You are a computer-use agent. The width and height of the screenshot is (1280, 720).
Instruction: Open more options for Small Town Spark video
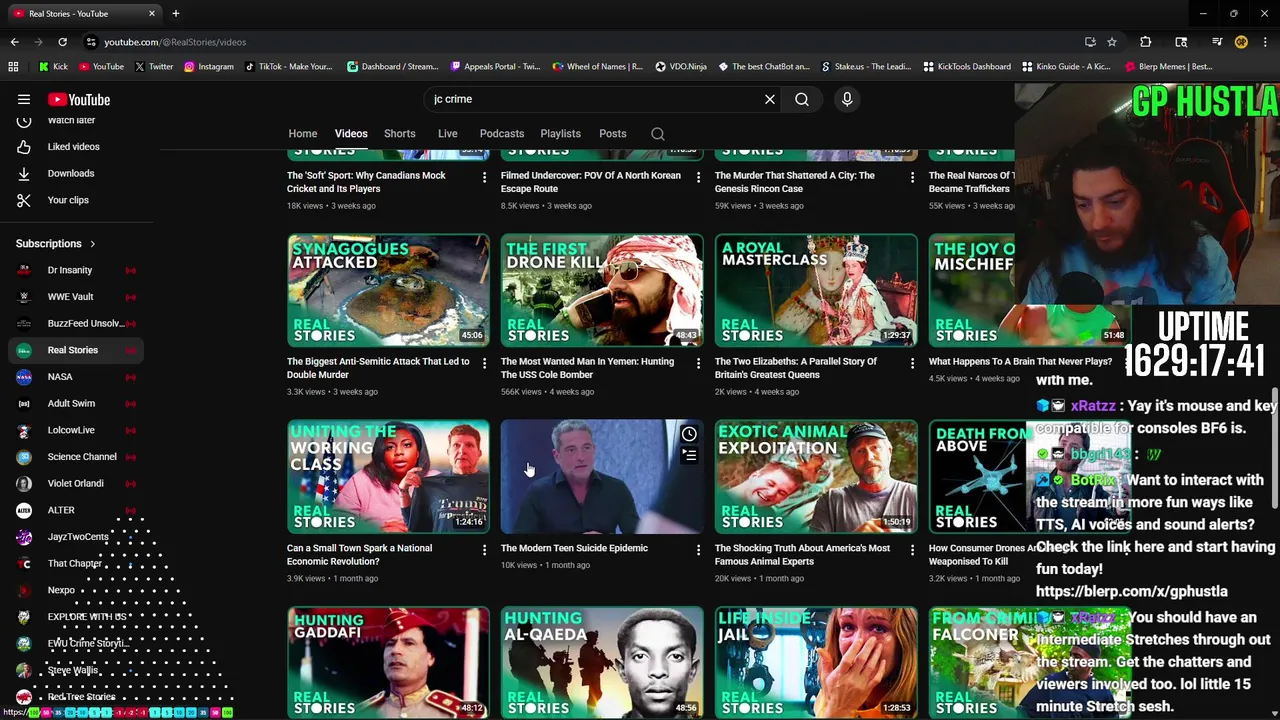click(484, 550)
